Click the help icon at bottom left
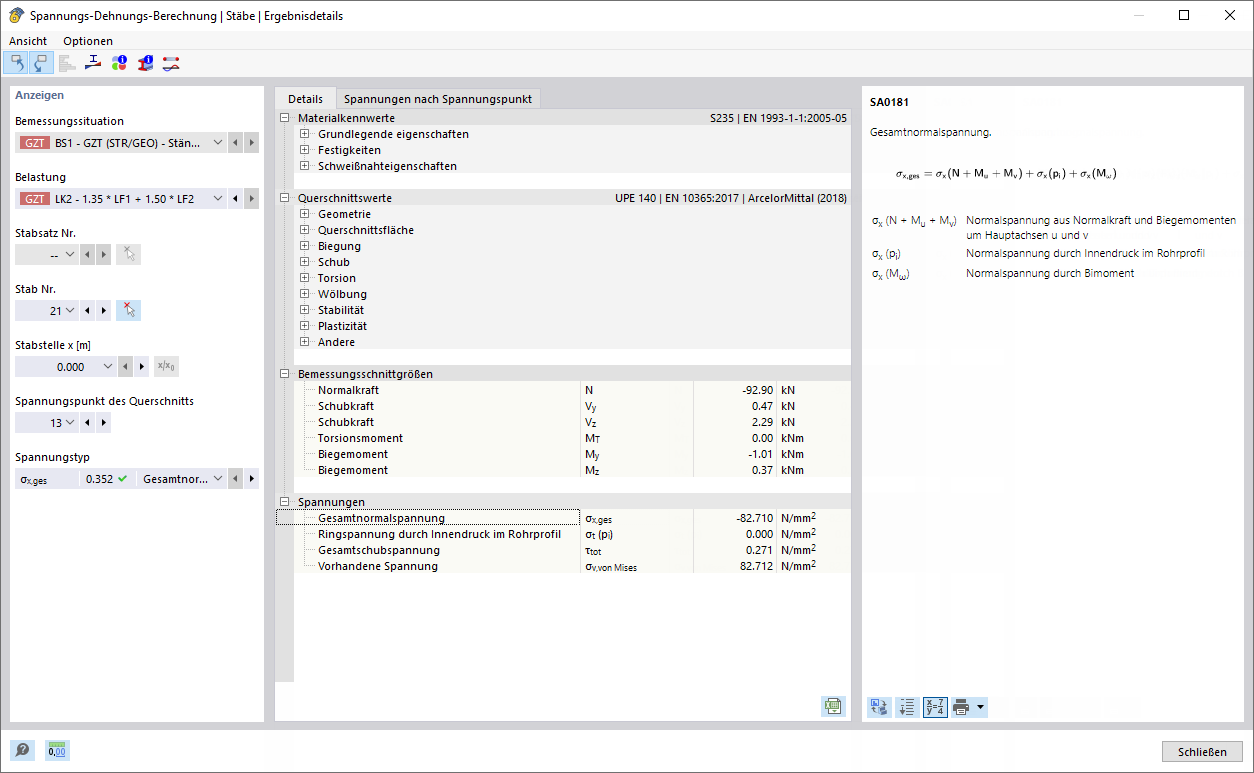The height and width of the screenshot is (773, 1254). click(x=22, y=750)
